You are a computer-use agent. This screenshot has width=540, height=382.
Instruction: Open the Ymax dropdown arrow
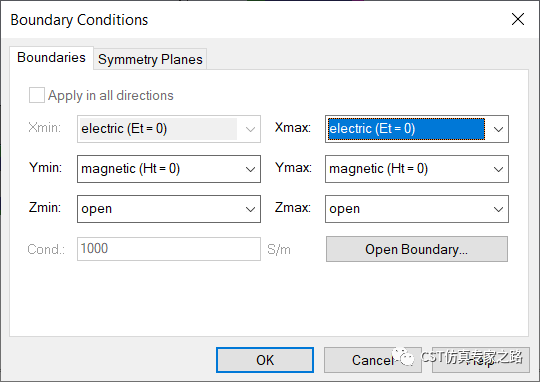point(498,169)
